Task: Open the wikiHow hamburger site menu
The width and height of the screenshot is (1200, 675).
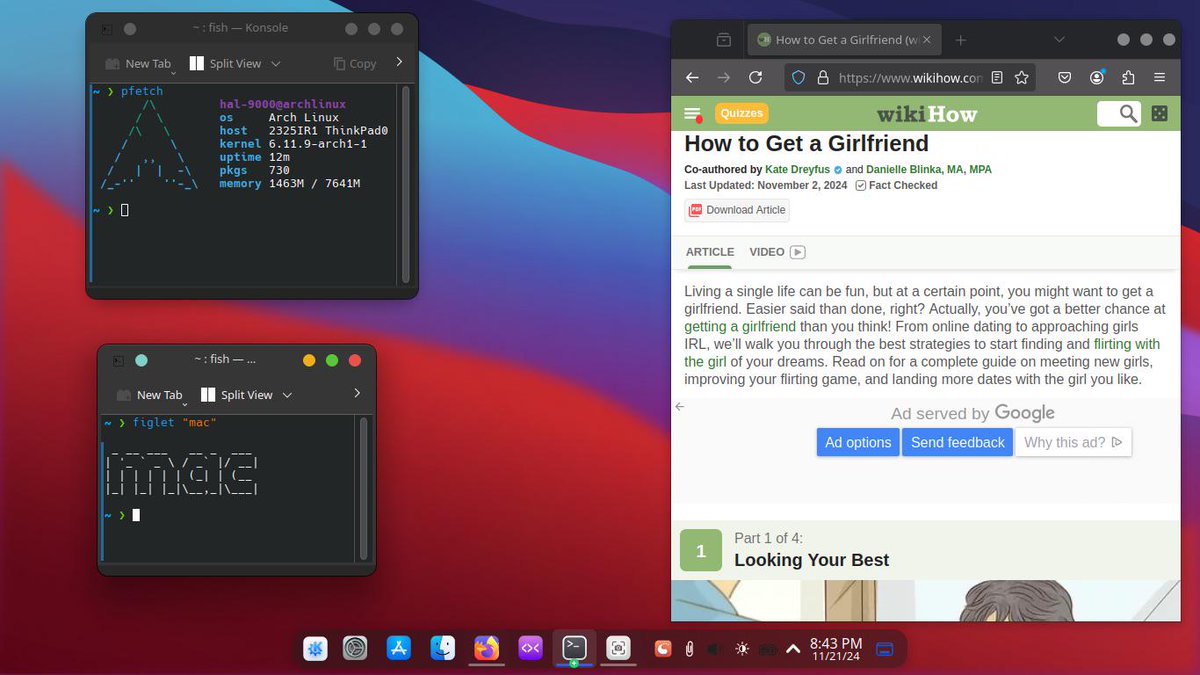Action: tap(692, 114)
